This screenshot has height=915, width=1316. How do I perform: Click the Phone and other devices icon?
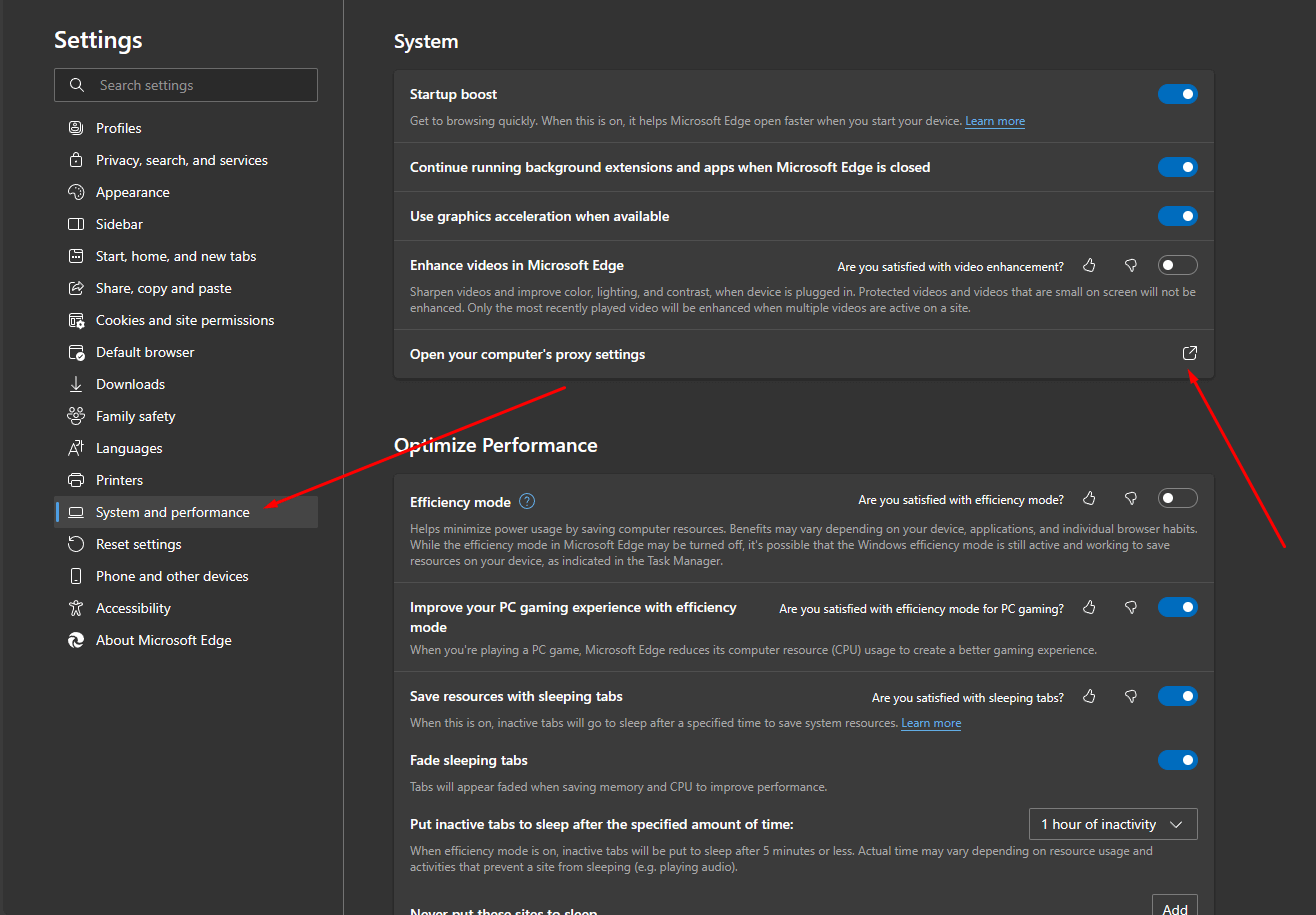coord(76,576)
